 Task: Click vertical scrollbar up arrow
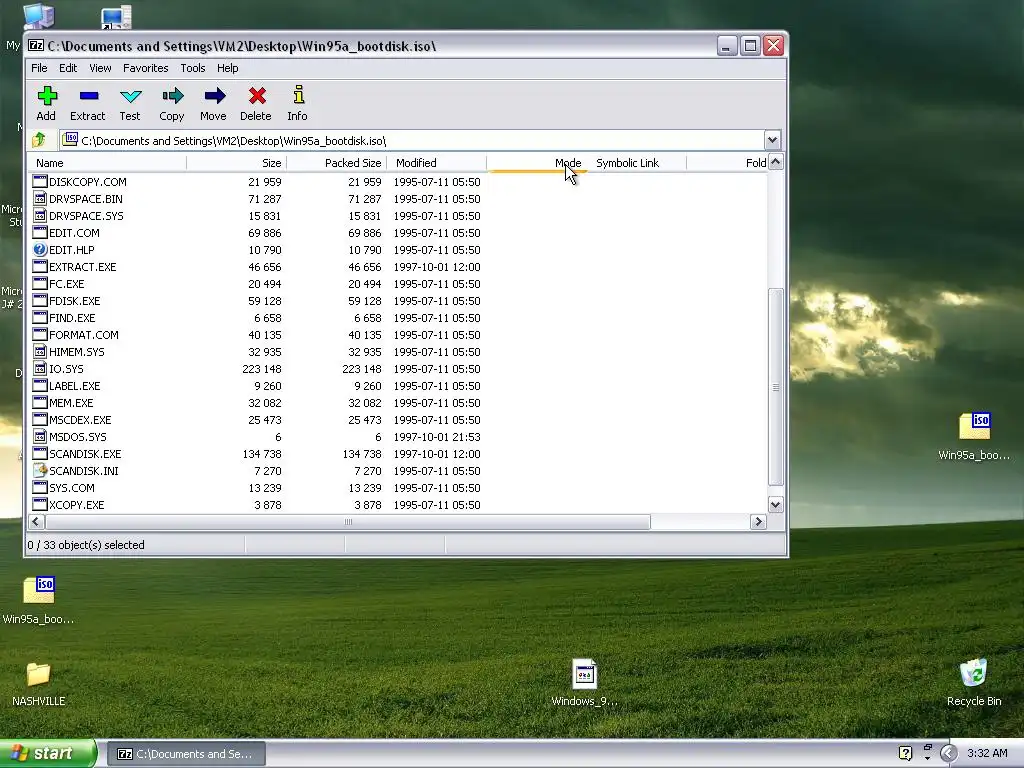click(x=775, y=162)
